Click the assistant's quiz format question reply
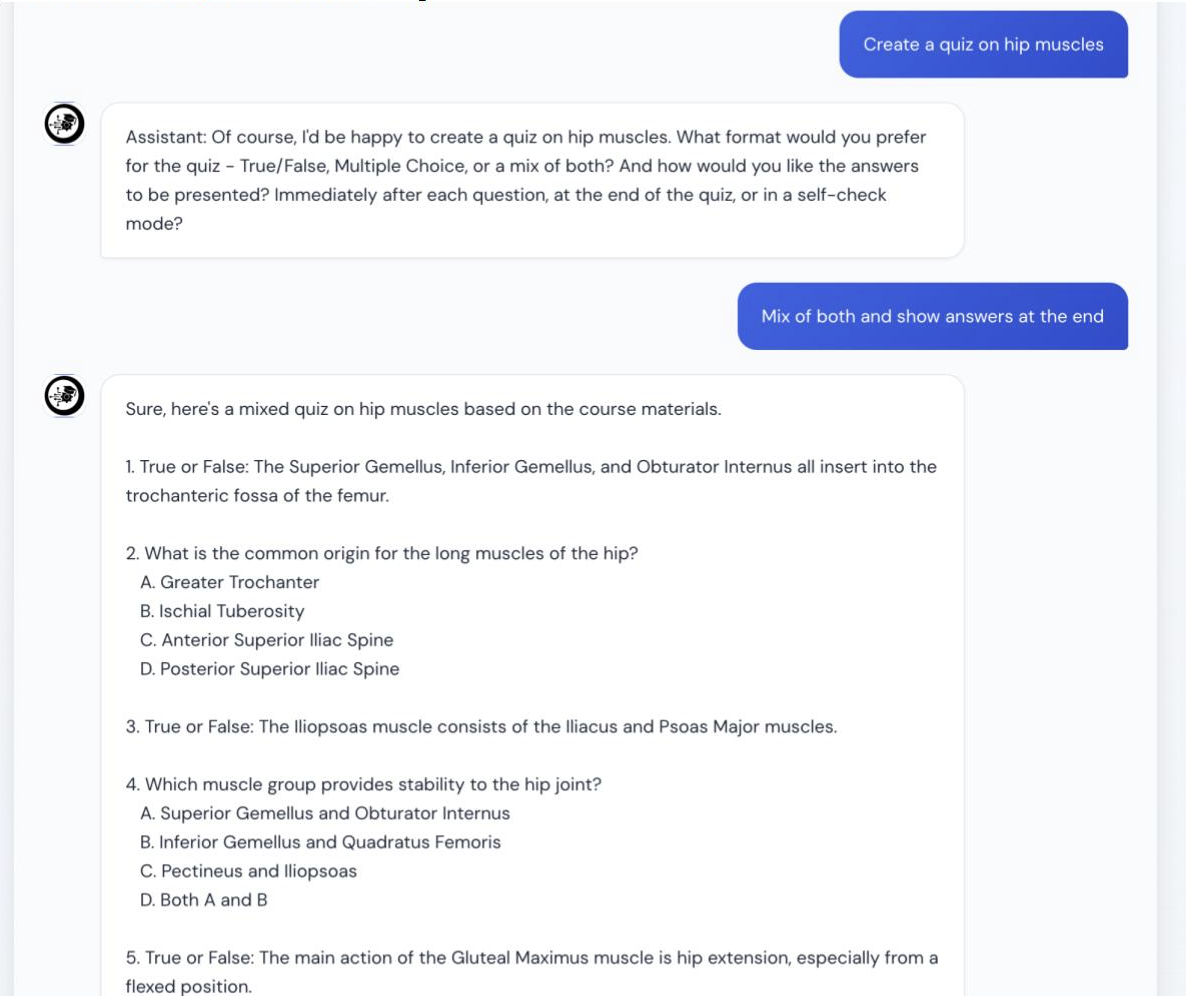This screenshot has height=996, width=1186. click(531, 180)
